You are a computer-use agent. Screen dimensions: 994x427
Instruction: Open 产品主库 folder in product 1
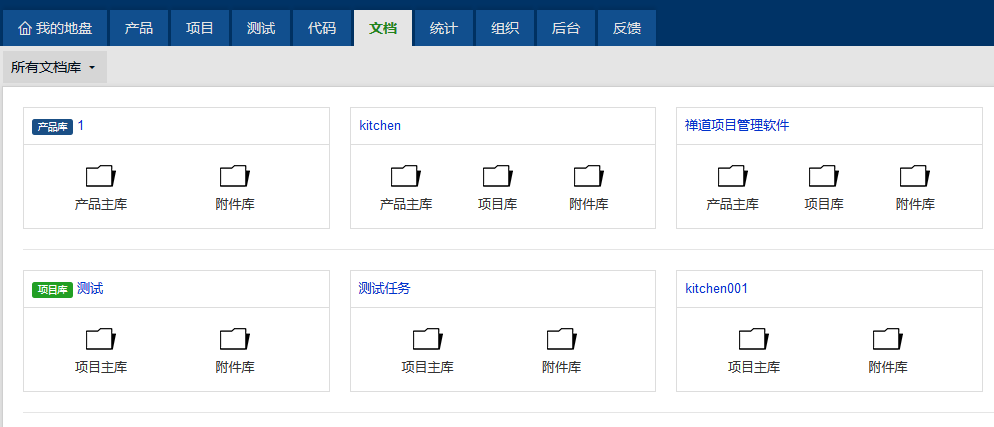tap(101, 187)
